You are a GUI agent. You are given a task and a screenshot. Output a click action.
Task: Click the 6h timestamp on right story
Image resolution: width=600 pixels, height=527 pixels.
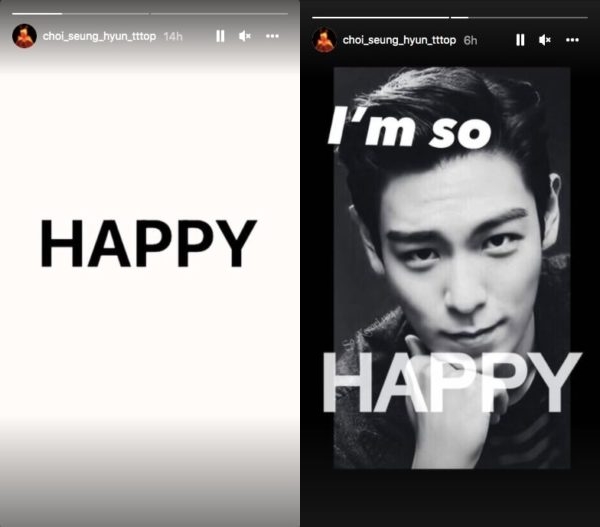(470, 40)
